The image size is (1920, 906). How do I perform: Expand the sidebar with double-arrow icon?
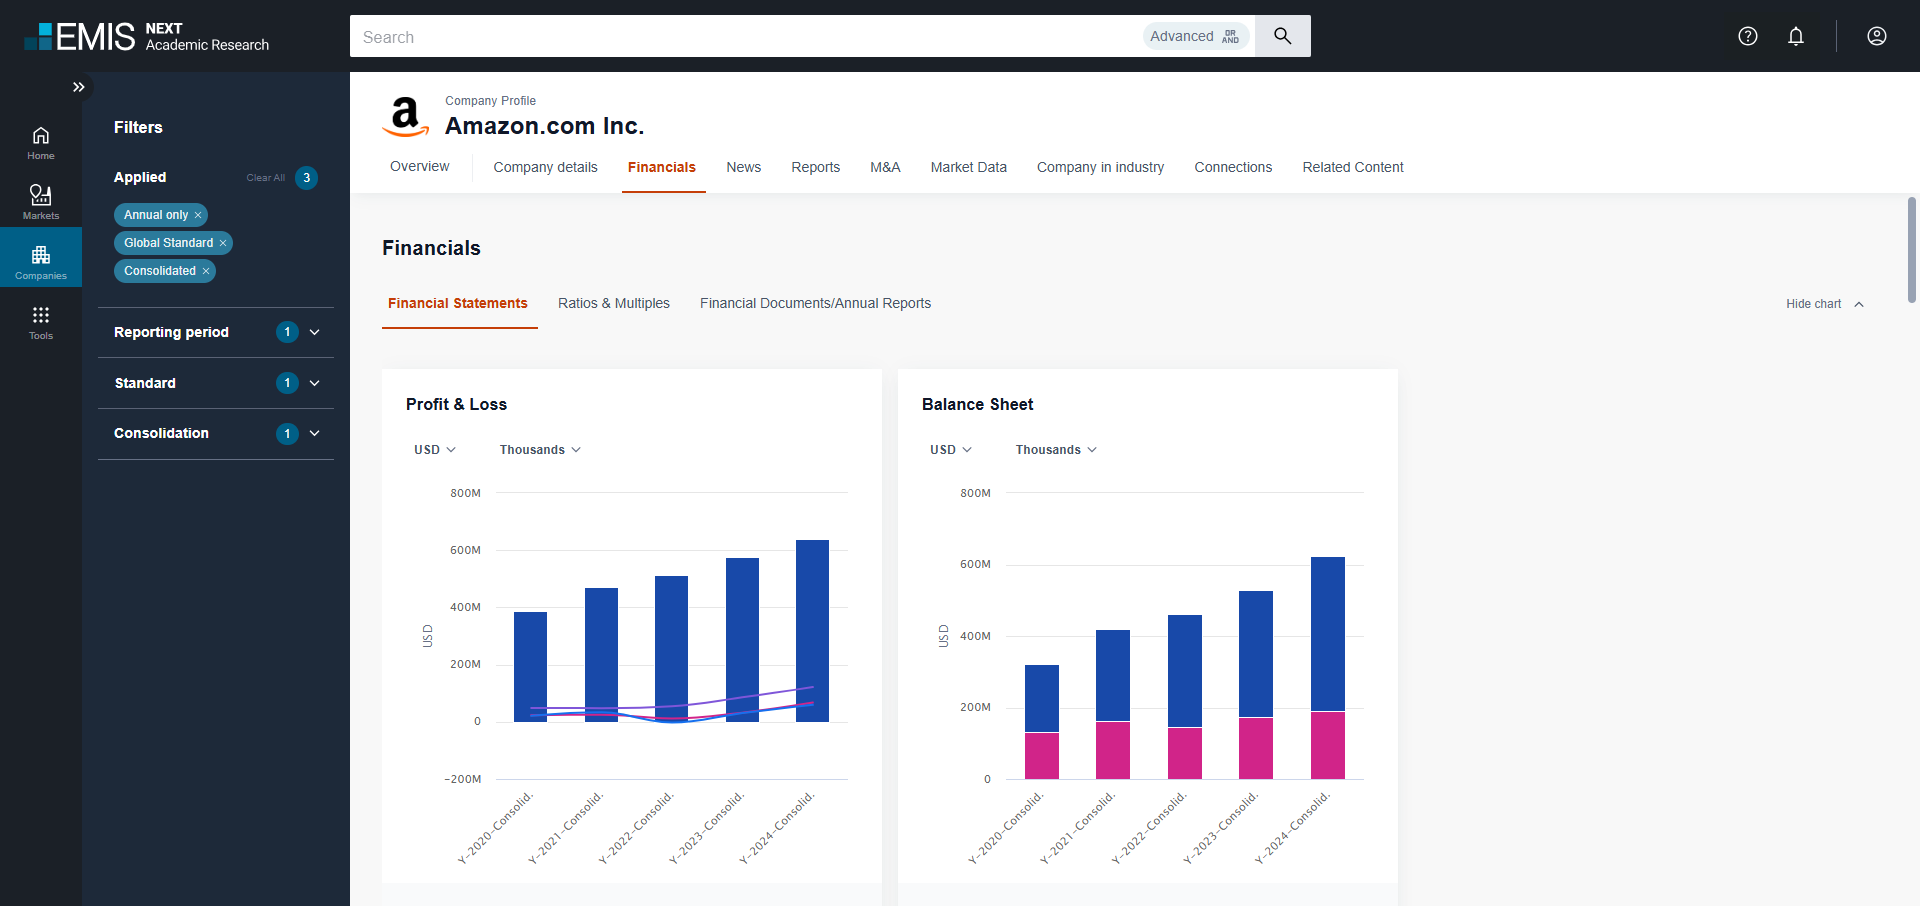pos(78,87)
